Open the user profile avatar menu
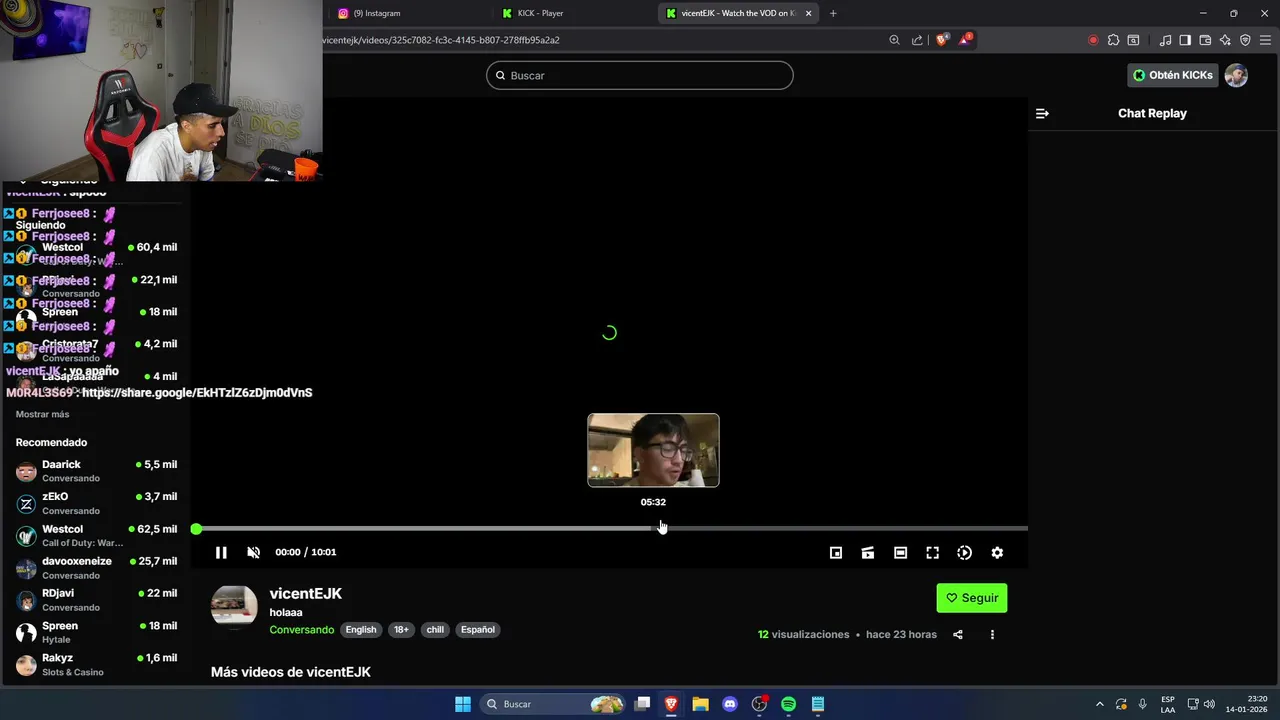 [x=1237, y=75]
